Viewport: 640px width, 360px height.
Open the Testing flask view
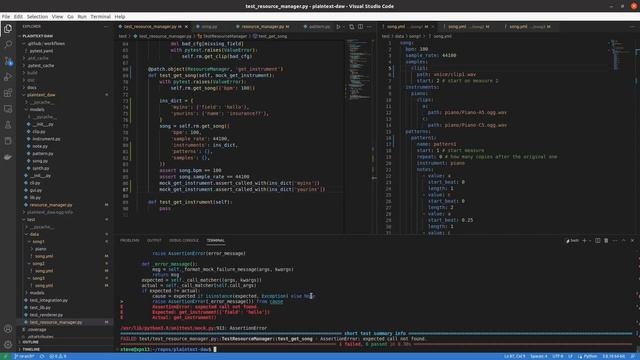click(8, 125)
